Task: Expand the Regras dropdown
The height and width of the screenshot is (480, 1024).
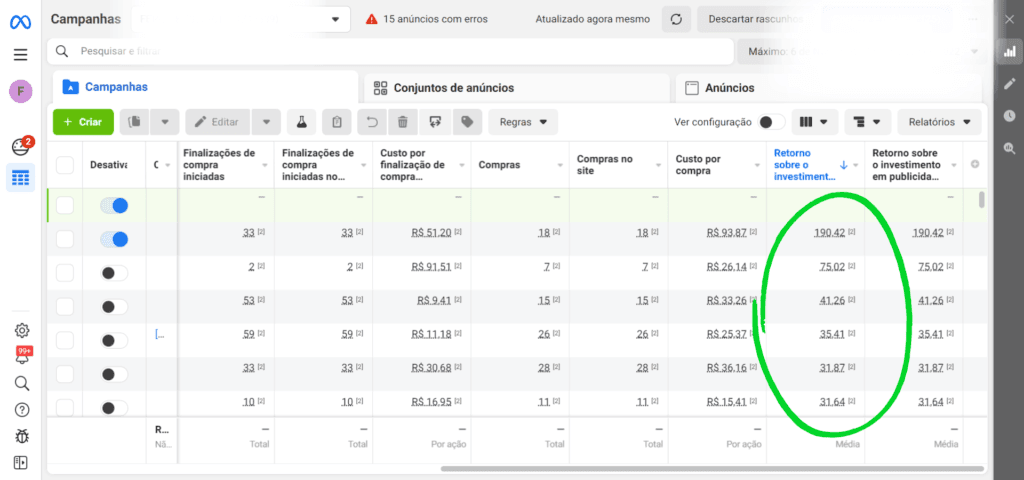Action: point(523,122)
